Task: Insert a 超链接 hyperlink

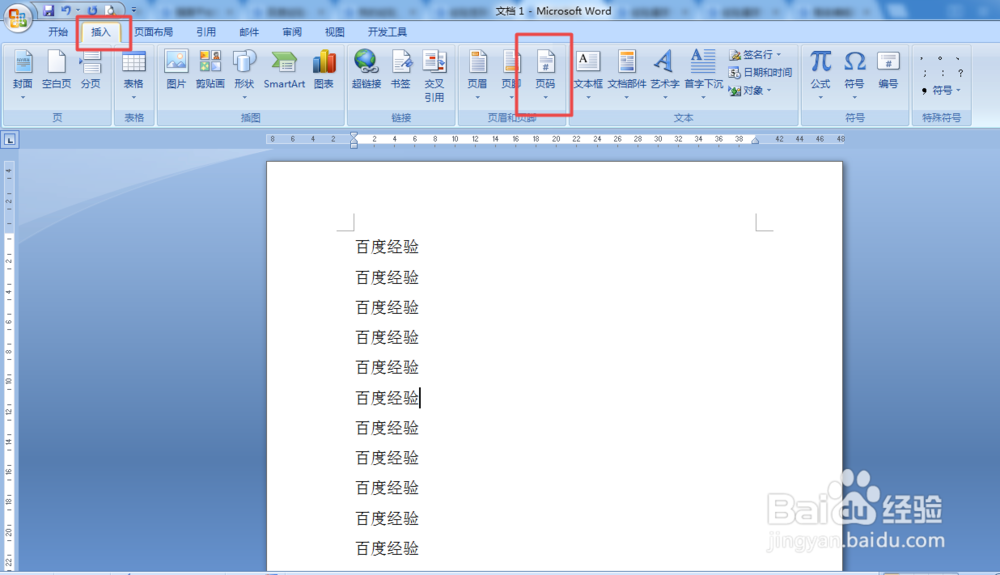Action: [366, 69]
